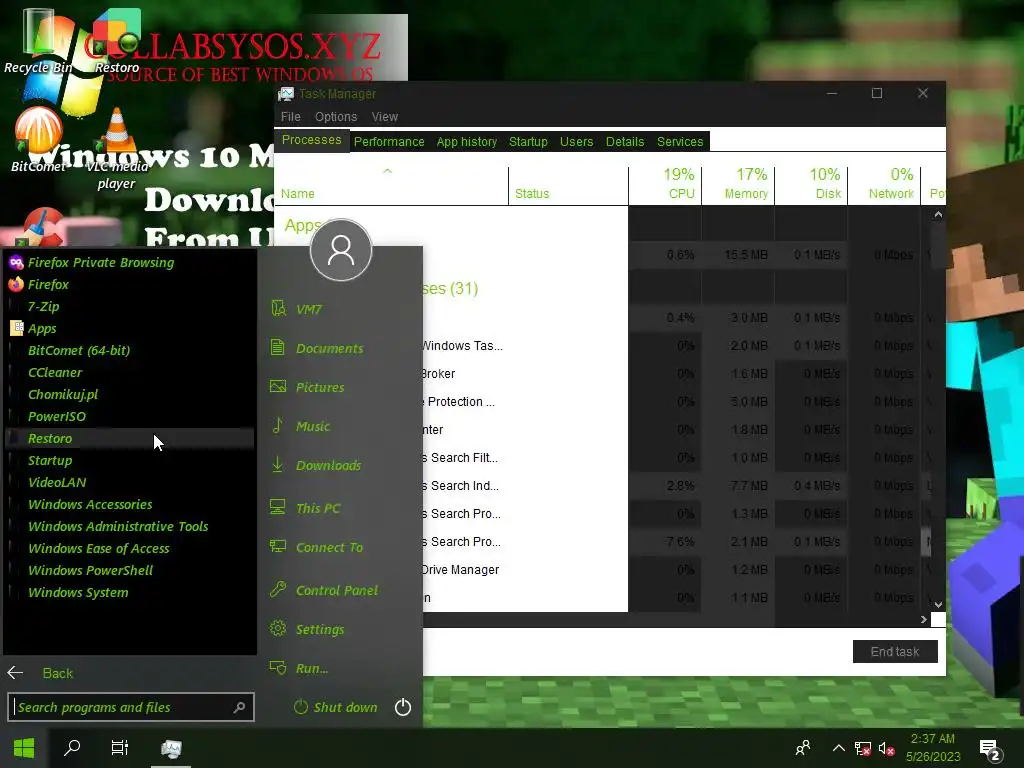Open This PC from start menu
The image size is (1024, 768).
coord(306,508)
